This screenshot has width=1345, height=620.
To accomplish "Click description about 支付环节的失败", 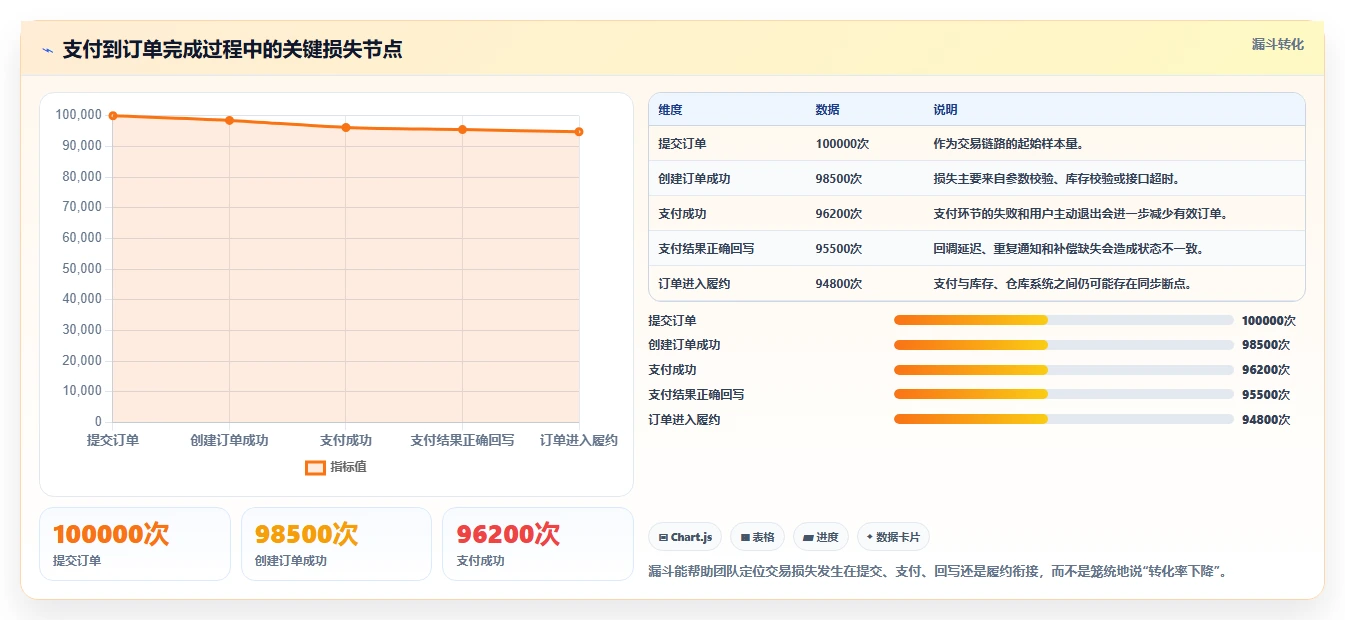I will pyautogui.click(x=1081, y=214).
